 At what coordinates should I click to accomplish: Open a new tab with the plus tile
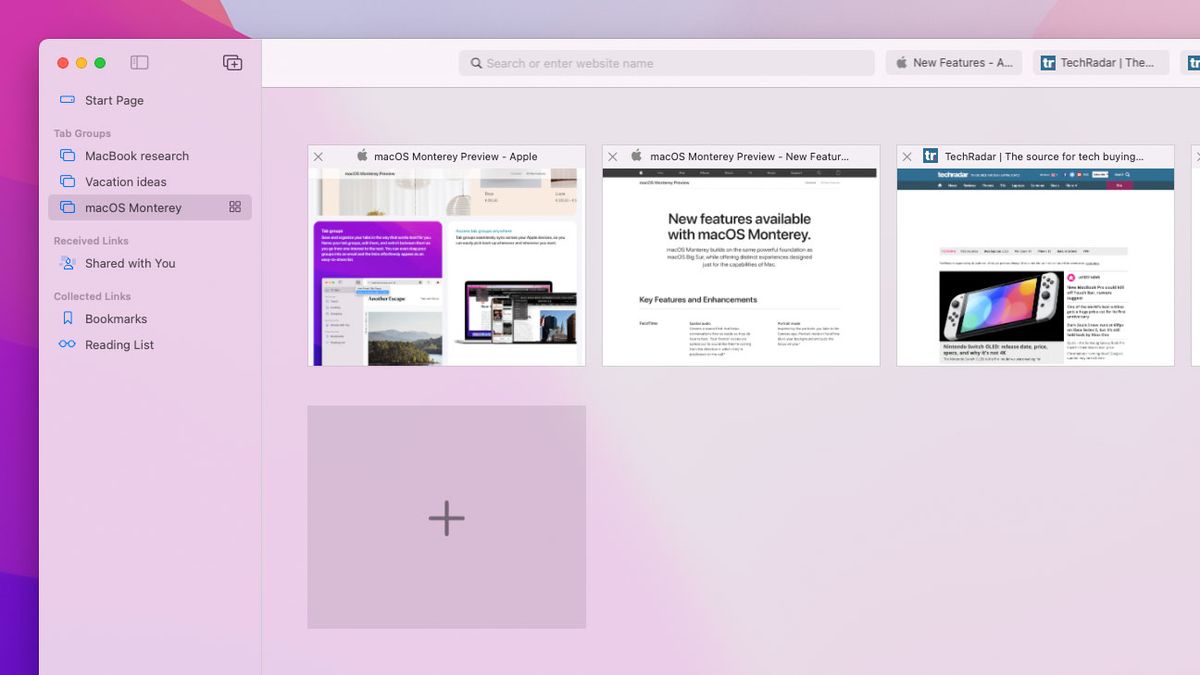(x=446, y=517)
